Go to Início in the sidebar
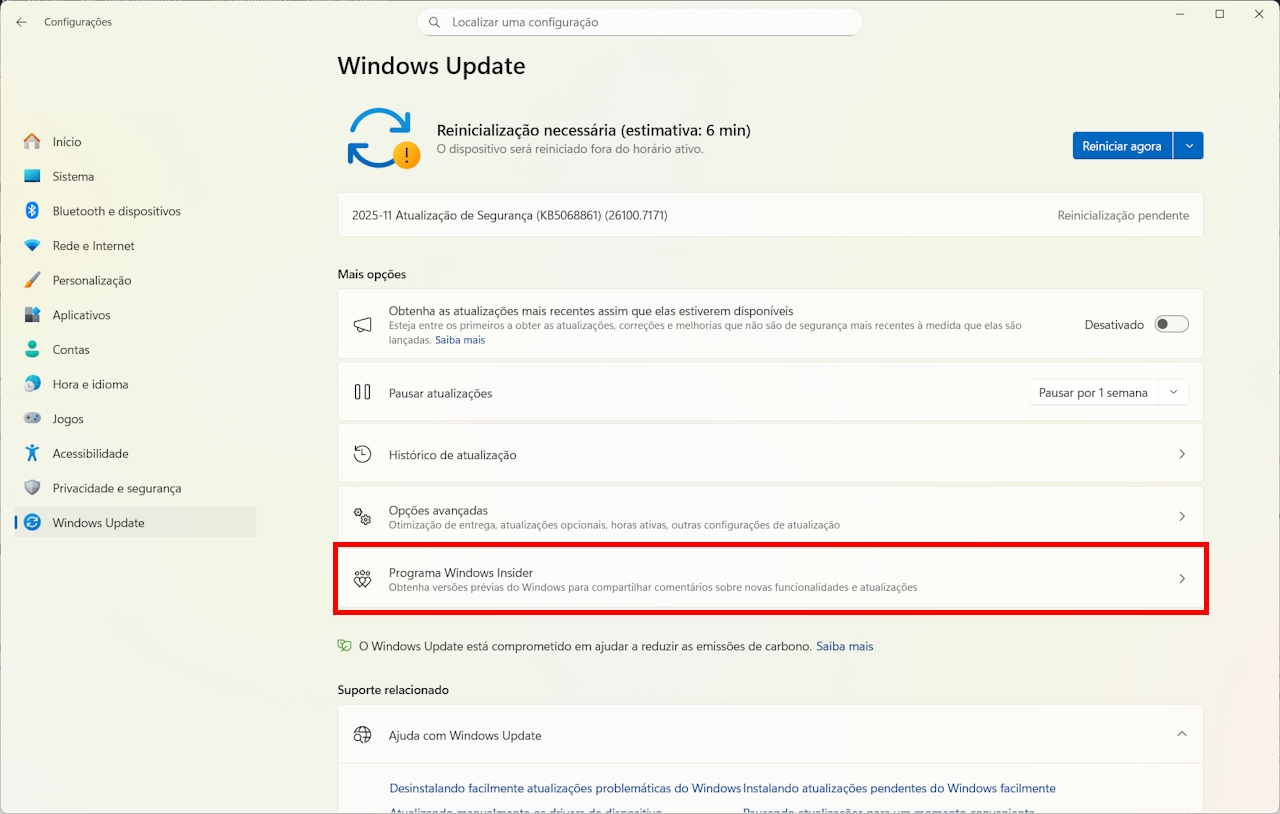The height and width of the screenshot is (814, 1280). 66,141
